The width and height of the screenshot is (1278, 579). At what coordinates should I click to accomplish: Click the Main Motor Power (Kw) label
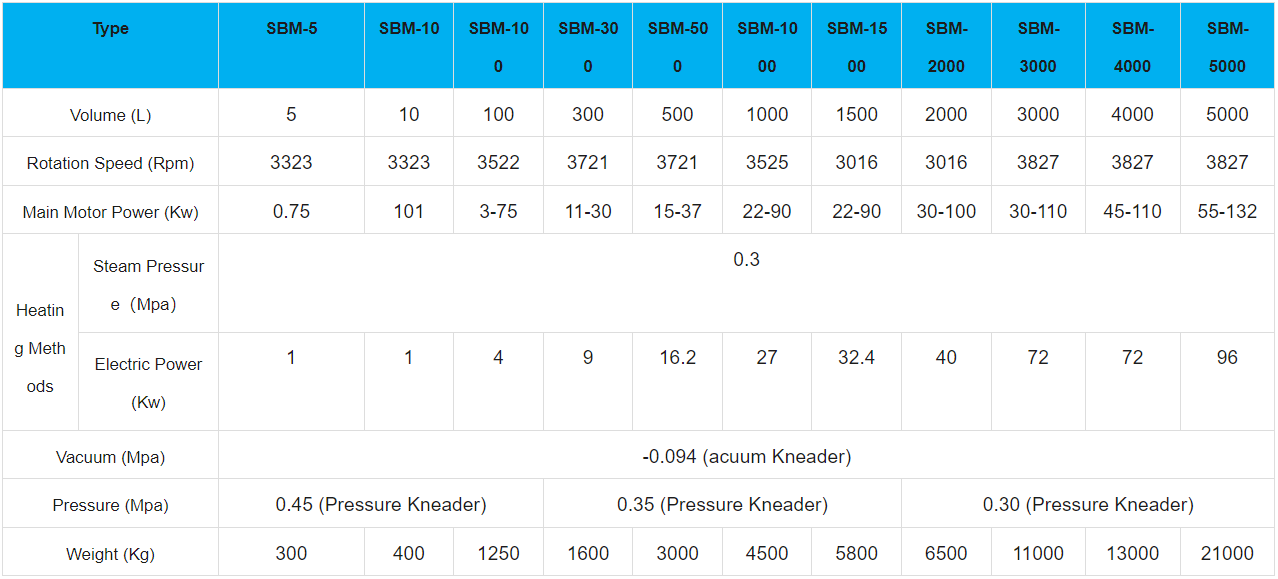point(110,212)
